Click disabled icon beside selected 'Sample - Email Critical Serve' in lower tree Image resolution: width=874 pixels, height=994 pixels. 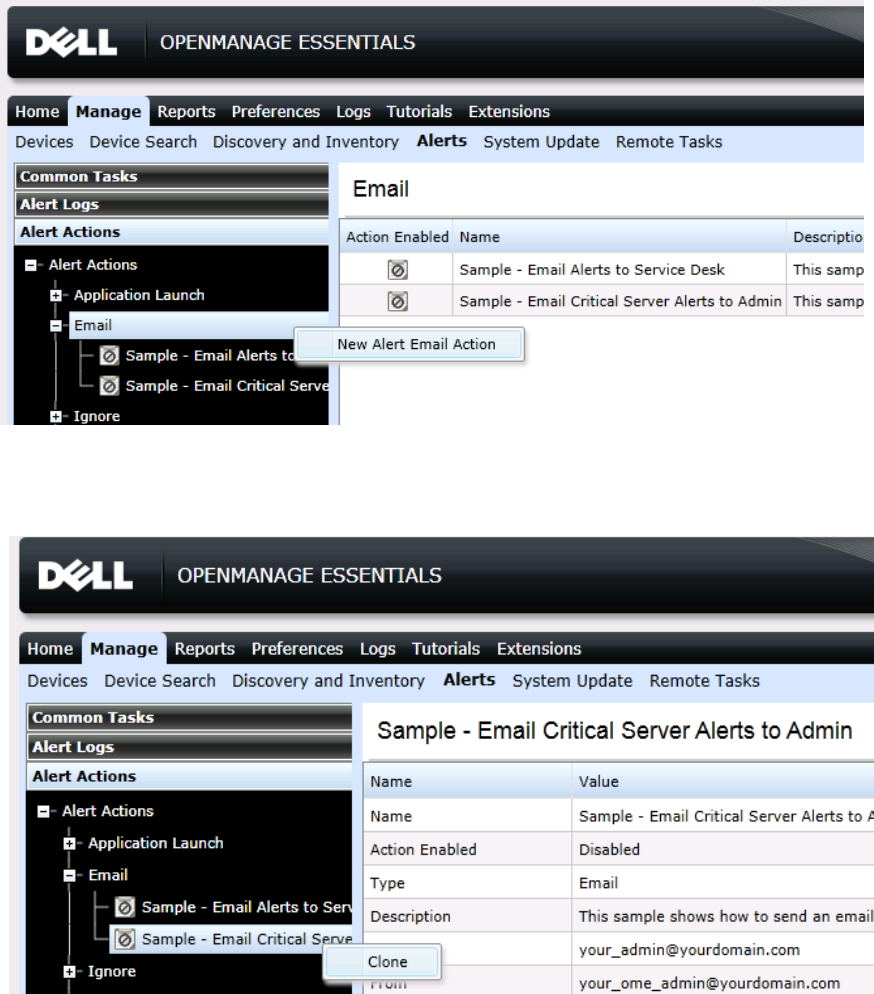tap(125, 939)
